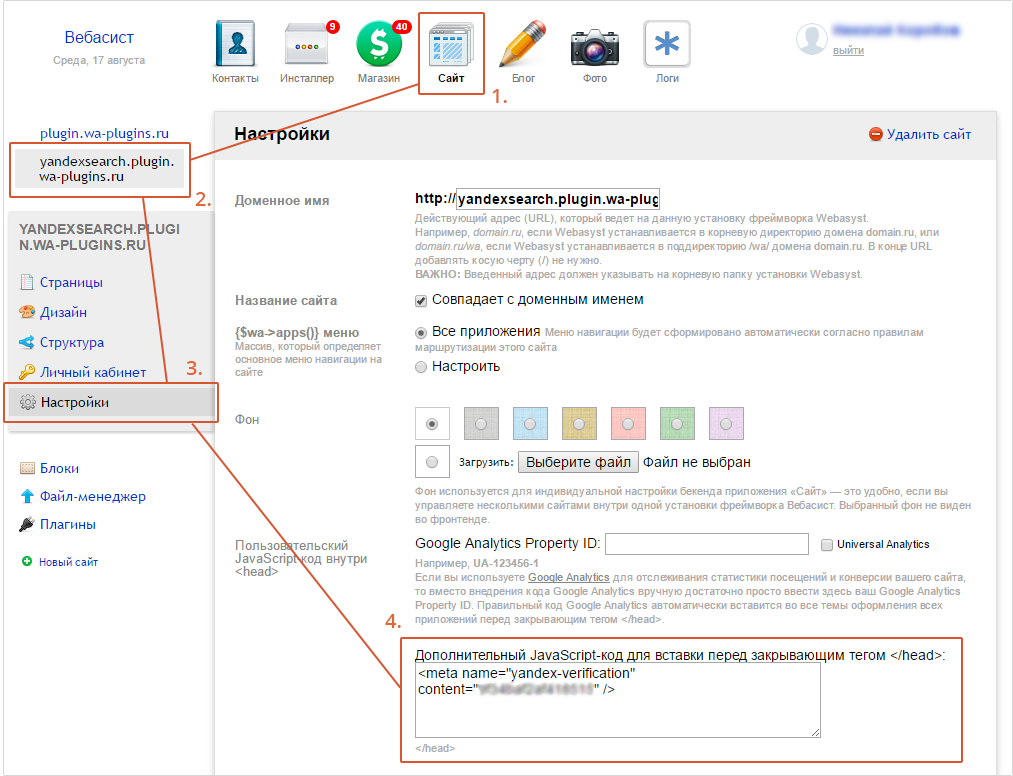Click the Новый сайт link

(68, 562)
